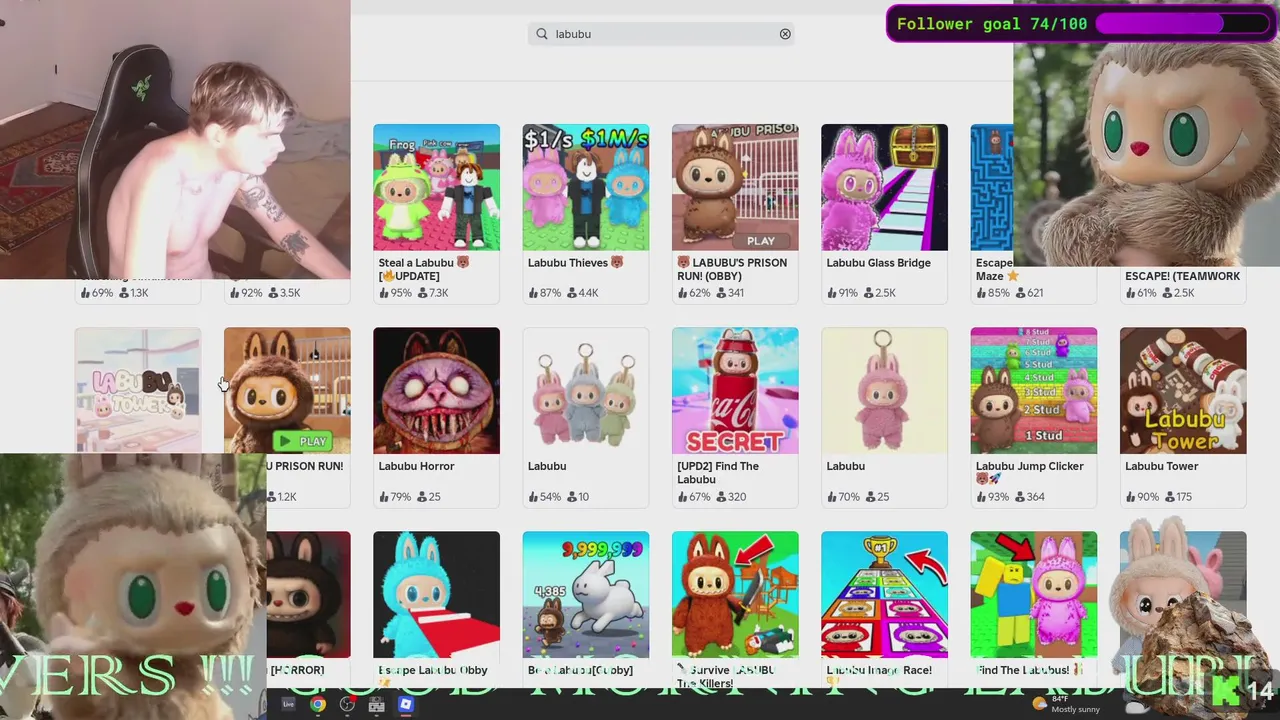
Task: Open Labubu Horror game thumbnail
Action: click(436, 390)
